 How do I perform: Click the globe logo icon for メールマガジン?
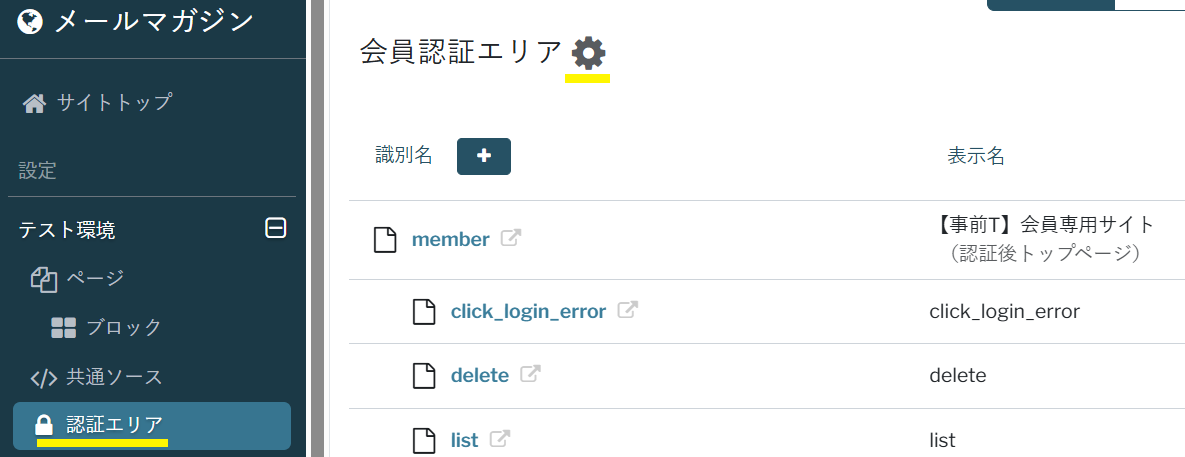[x=31, y=22]
